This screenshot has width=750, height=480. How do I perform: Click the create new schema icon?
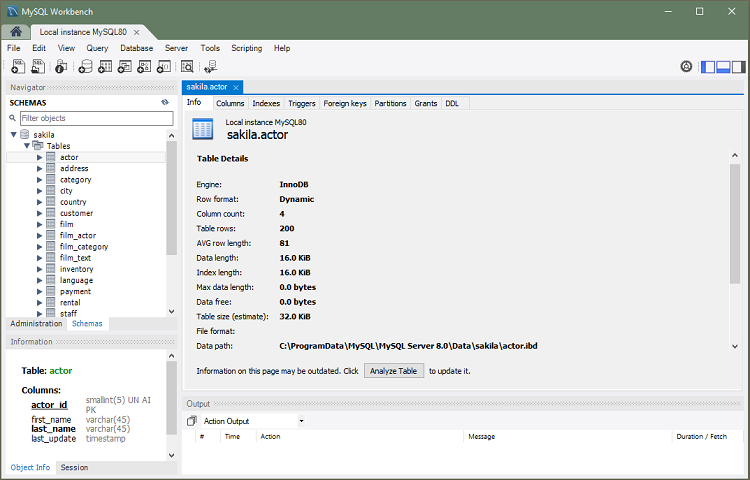(x=85, y=67)
